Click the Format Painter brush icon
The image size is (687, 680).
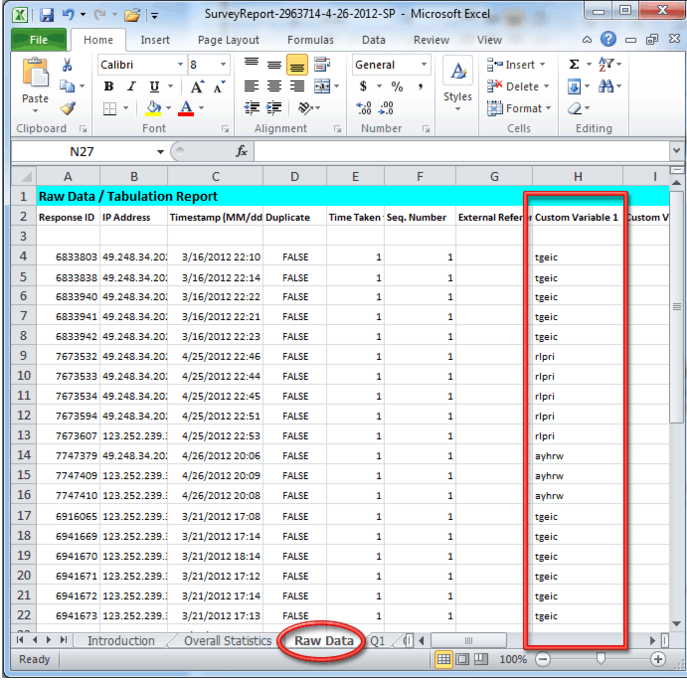click(x=67, y=108)
